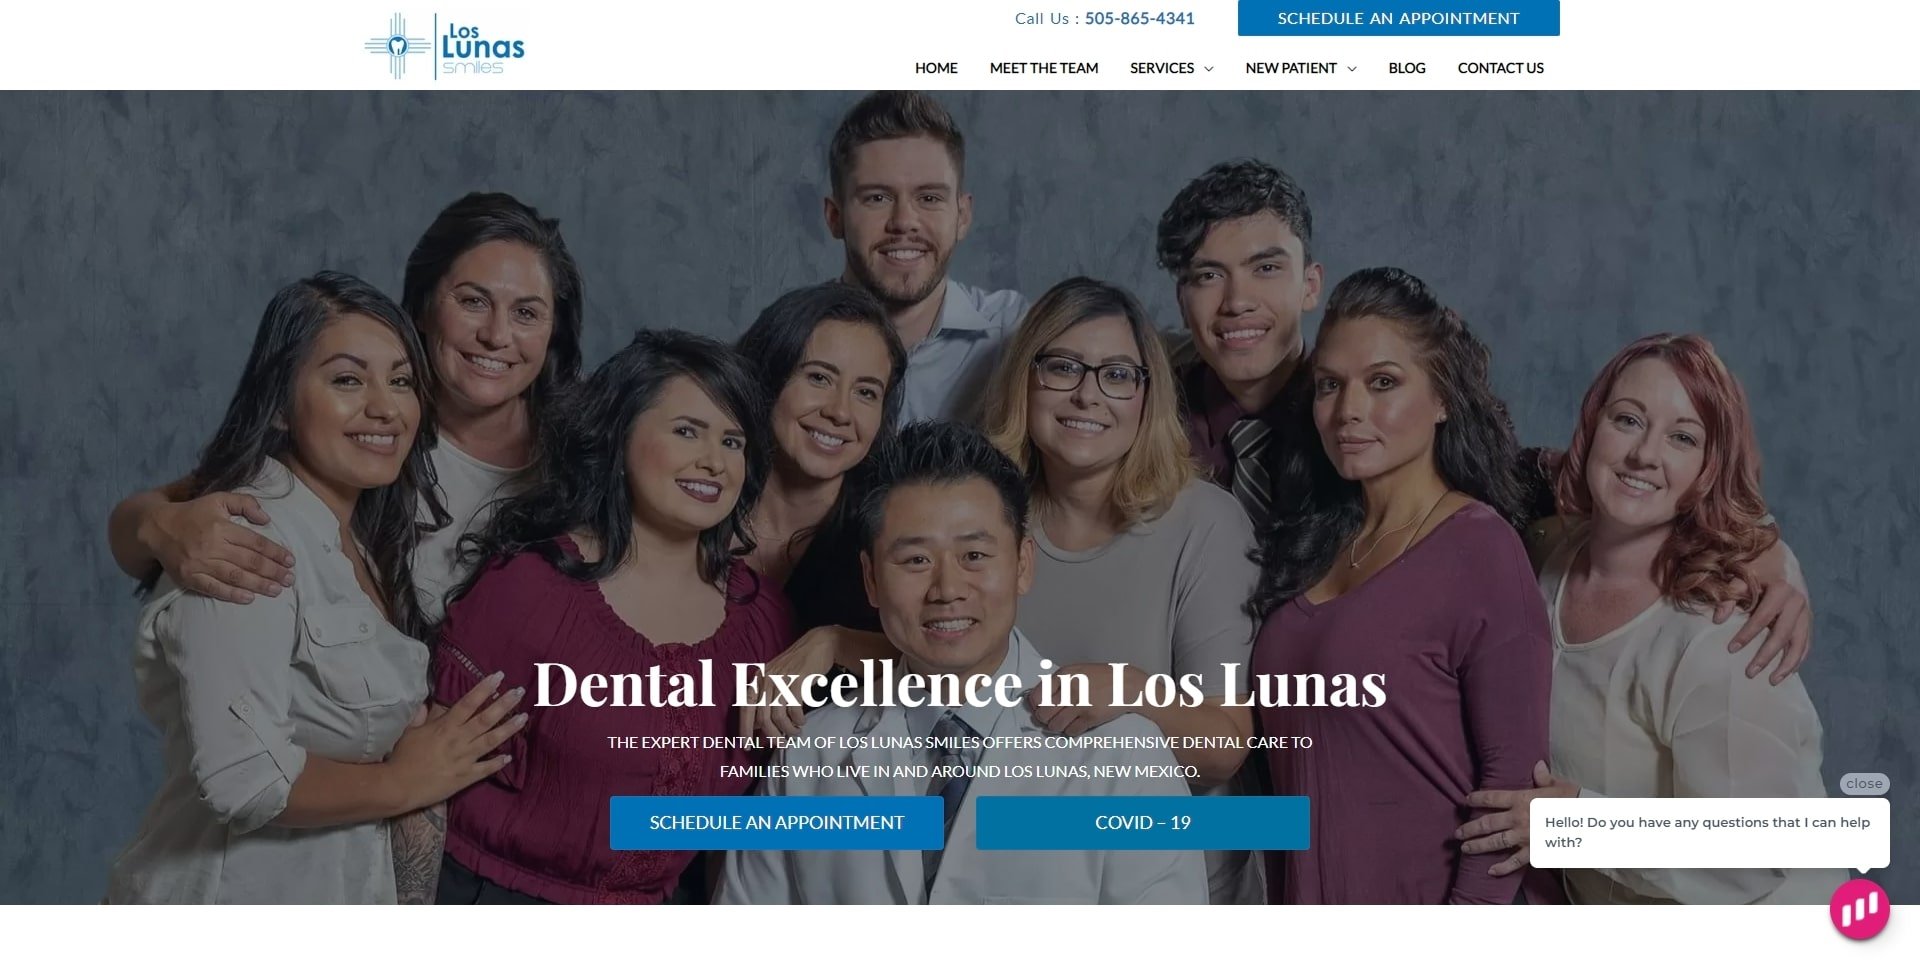Navigate to Contact Us
1920x969 pixels.
1500,68
